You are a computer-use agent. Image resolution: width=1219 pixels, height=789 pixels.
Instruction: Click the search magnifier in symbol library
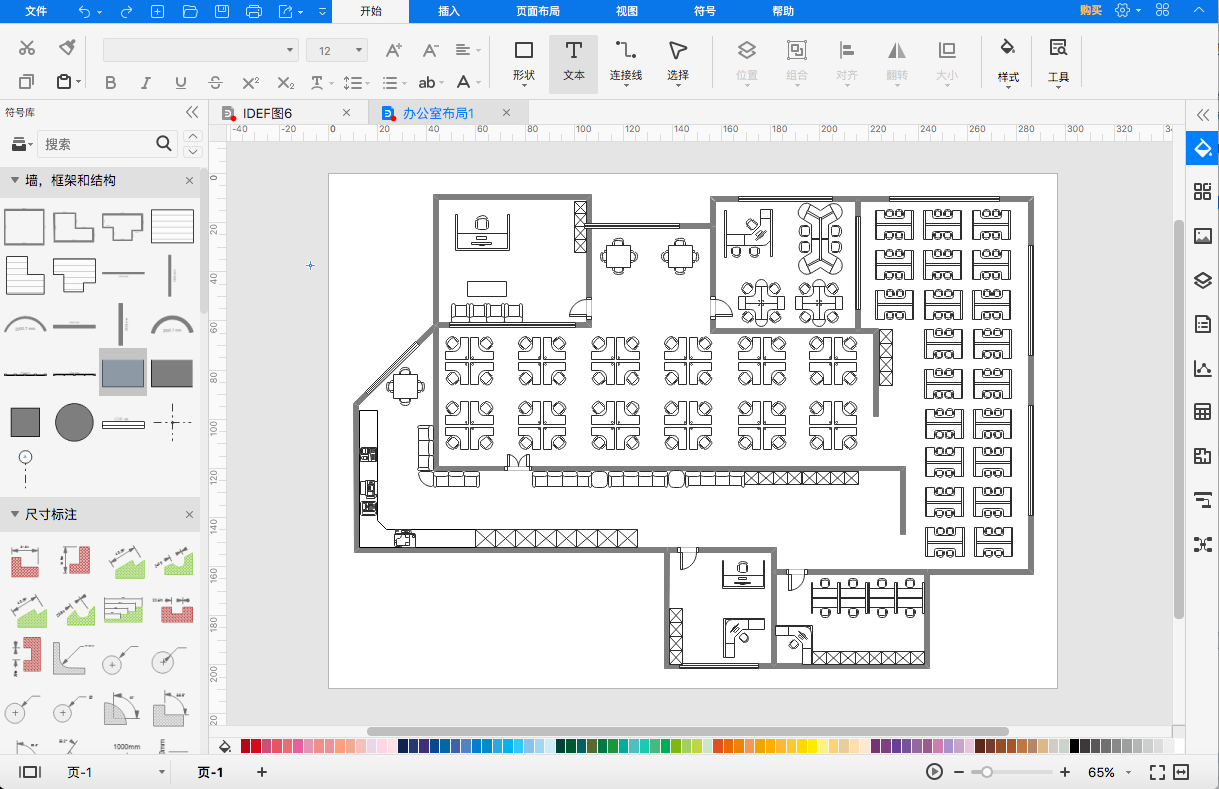coord(165,144)
